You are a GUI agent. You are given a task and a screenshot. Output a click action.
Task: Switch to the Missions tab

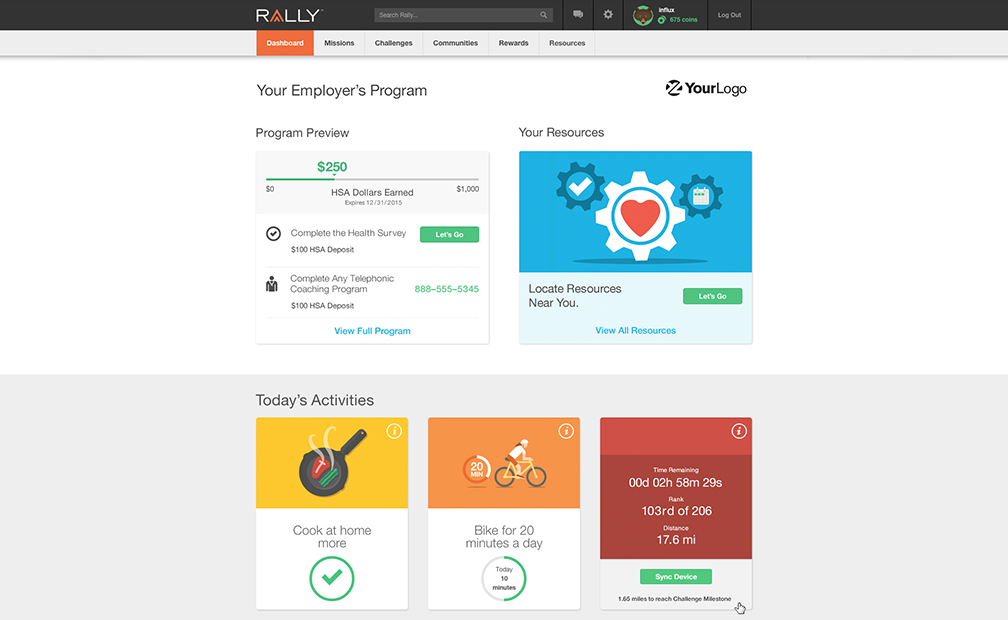[x=339, y=43]
